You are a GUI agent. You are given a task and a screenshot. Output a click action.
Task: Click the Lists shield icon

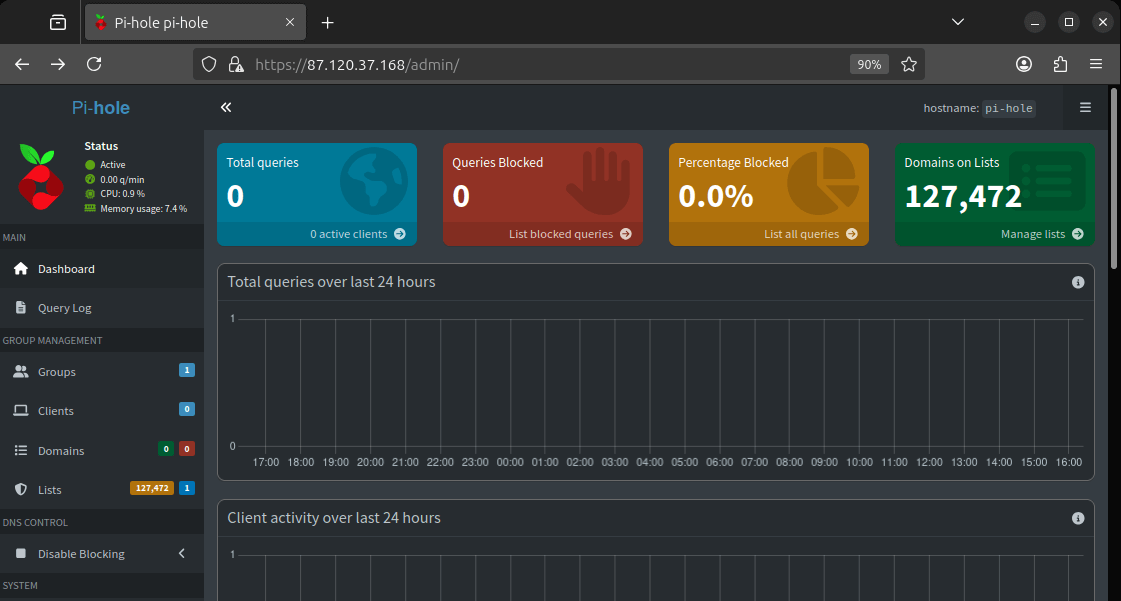coord(21,490)
